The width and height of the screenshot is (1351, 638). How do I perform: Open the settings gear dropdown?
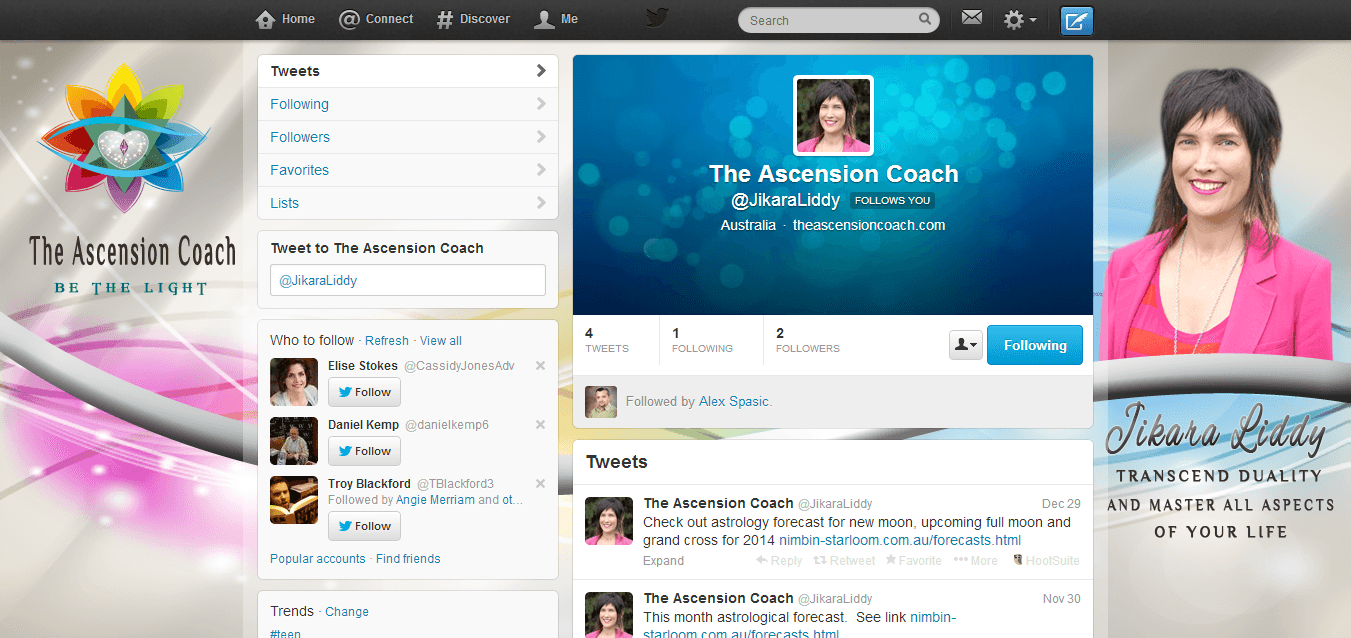(1020, 19)
